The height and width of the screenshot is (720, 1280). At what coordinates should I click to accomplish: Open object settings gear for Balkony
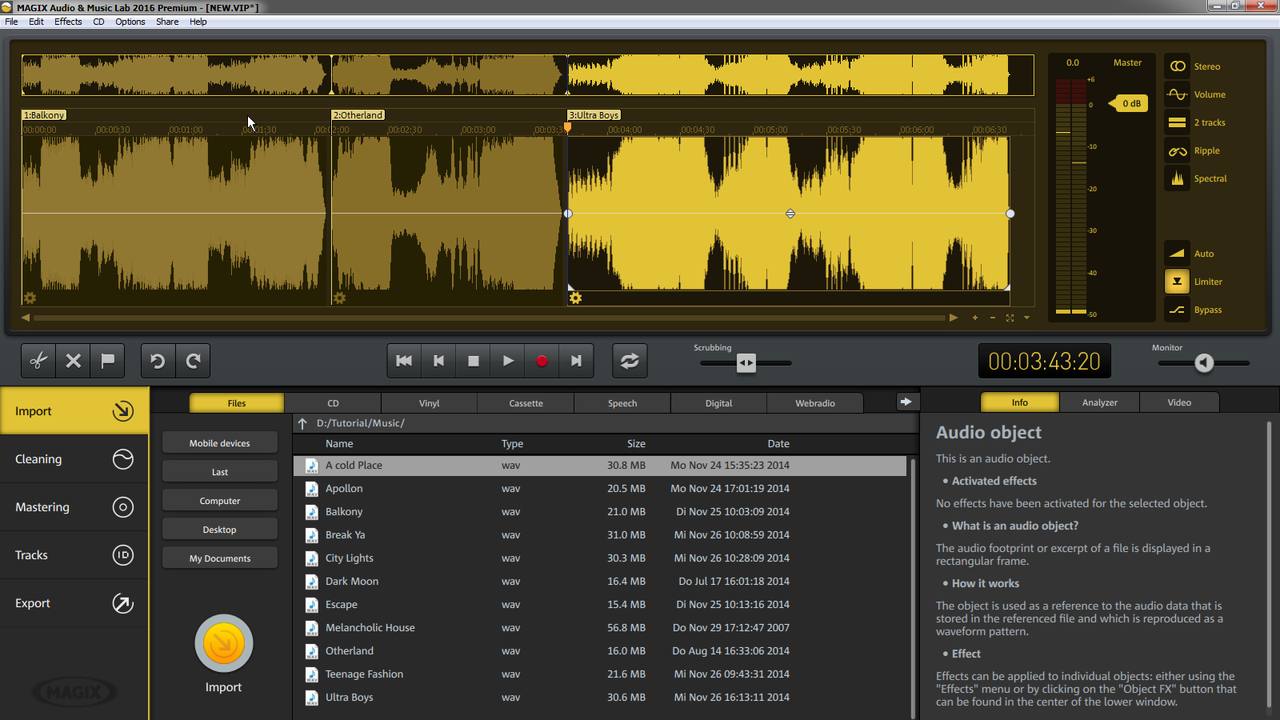click(30, 298)
